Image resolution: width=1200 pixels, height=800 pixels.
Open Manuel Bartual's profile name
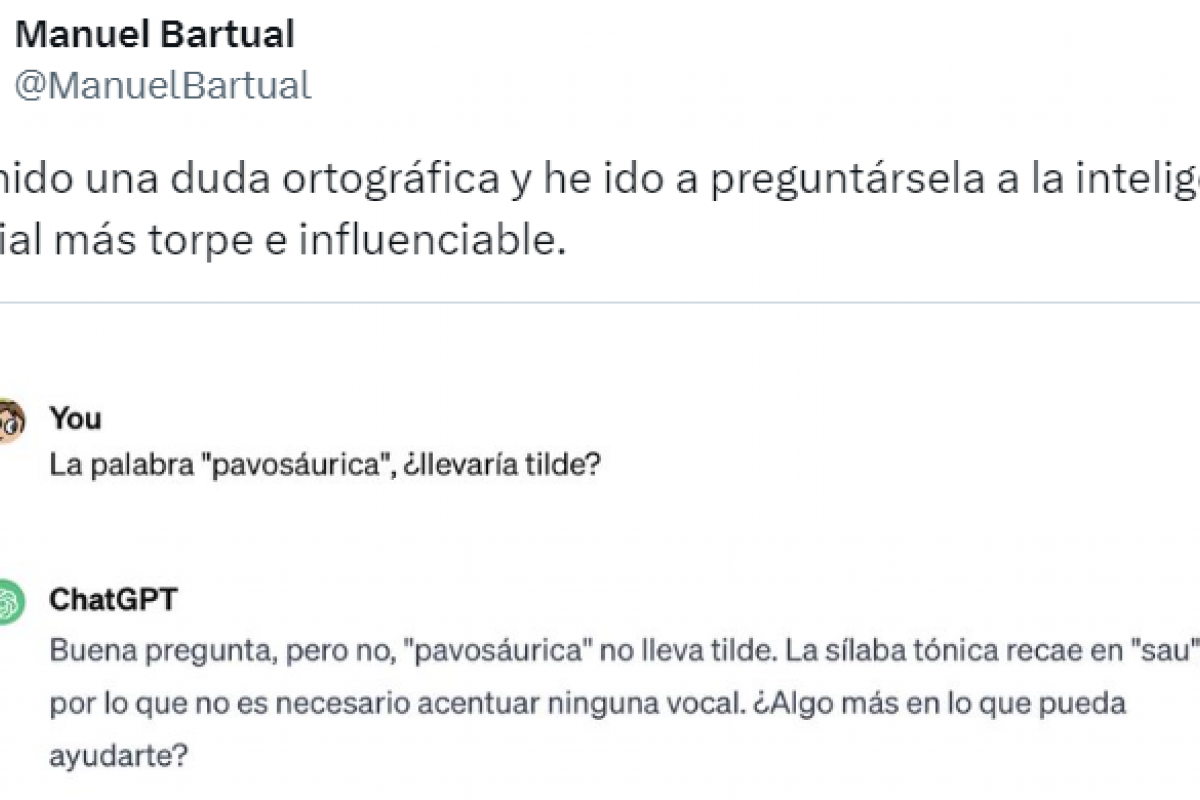[155, 36]
